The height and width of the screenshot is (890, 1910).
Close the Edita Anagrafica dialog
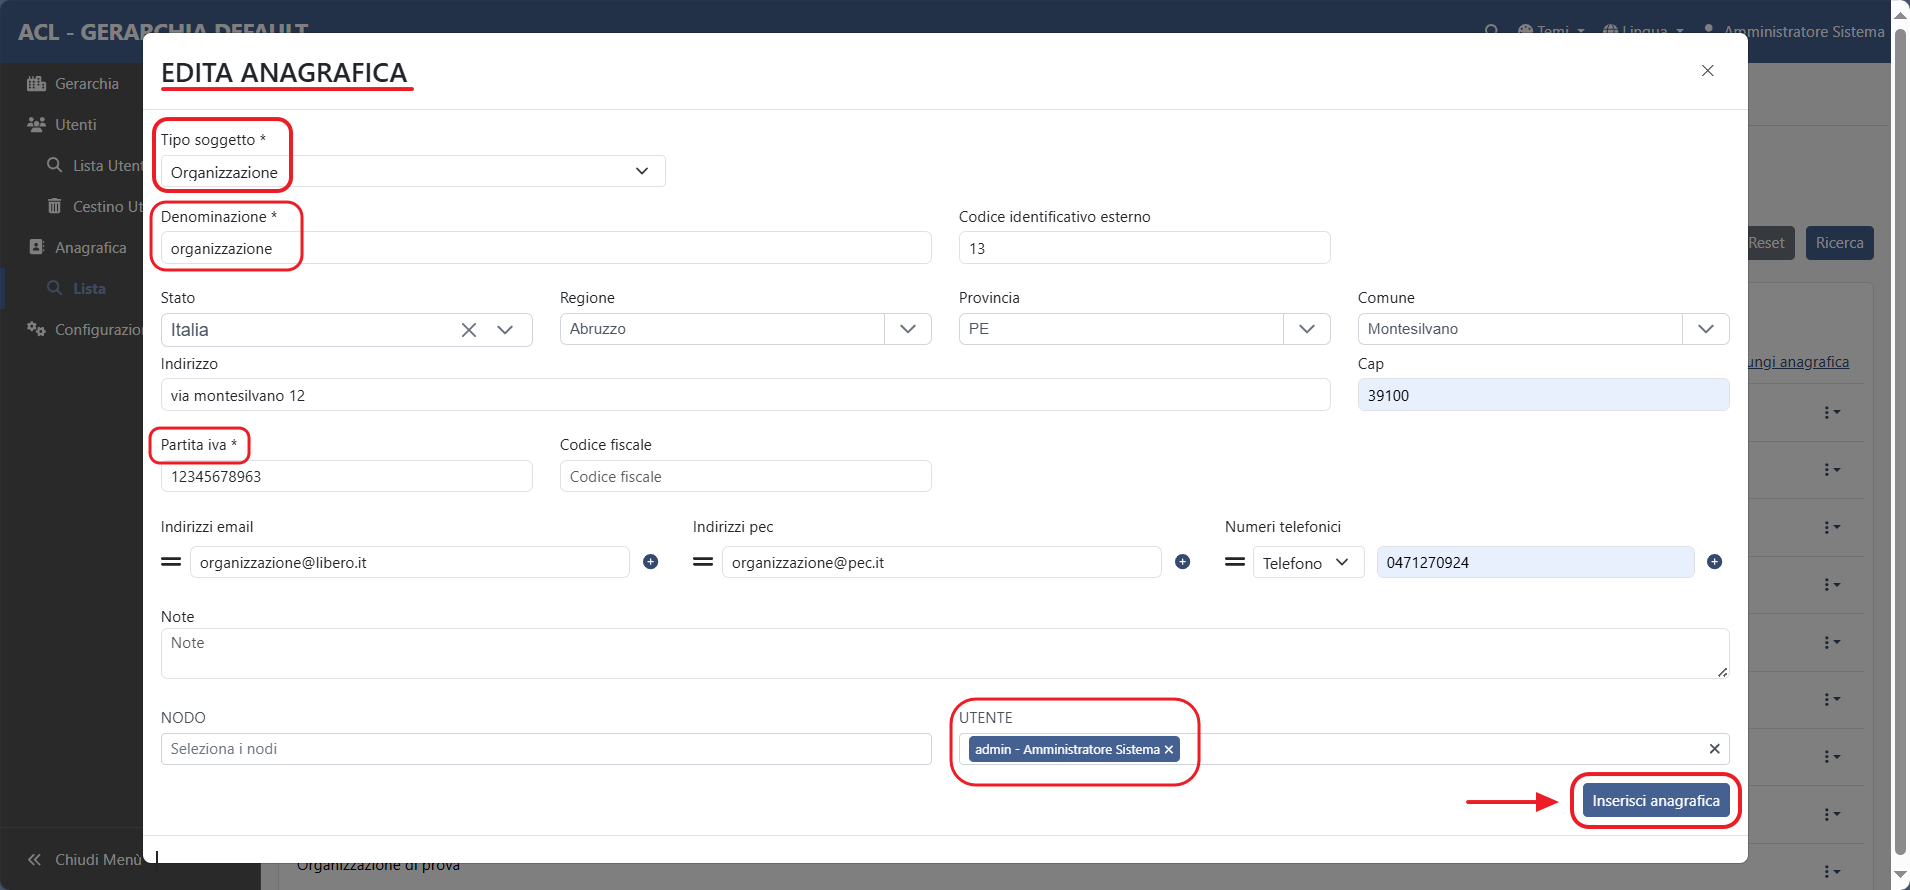(x=1707, y=71)
